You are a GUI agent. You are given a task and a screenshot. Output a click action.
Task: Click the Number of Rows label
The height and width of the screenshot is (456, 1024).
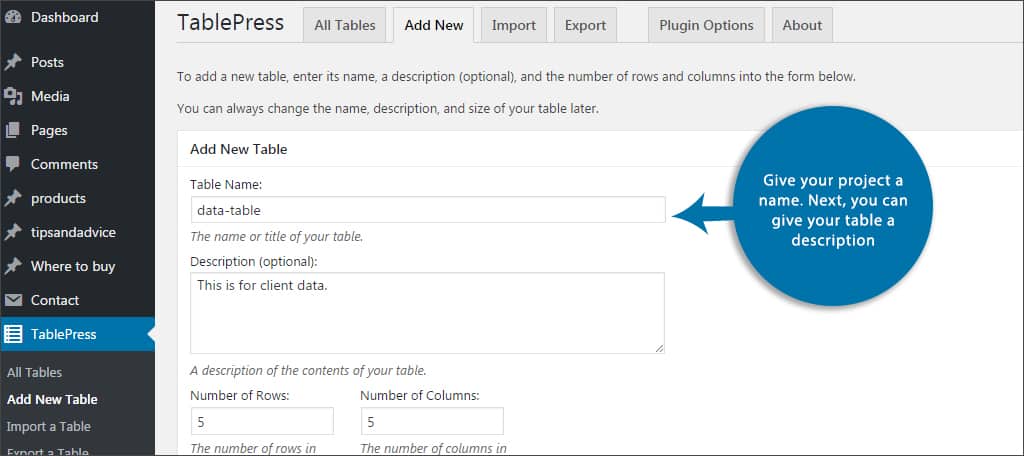[x=240, y=395]
